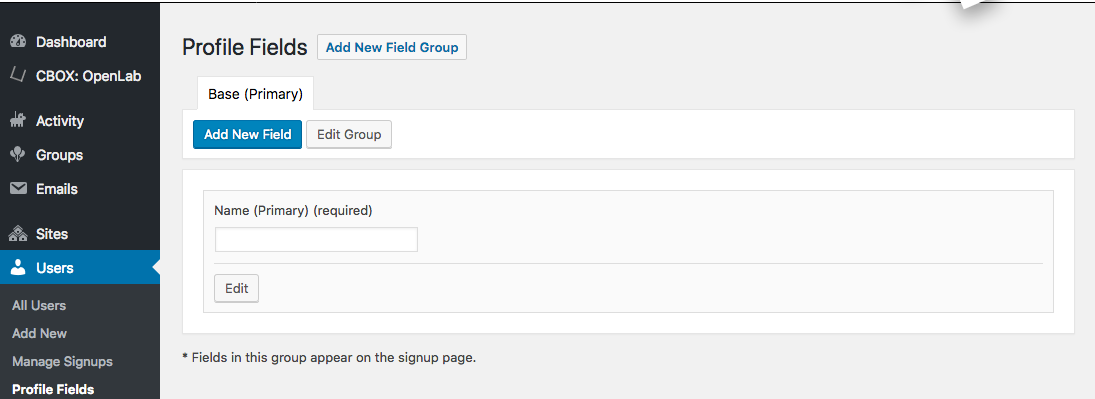Click the Activity icon in sidebar
The image size is (1095, 399).
[x=18, y=121]
